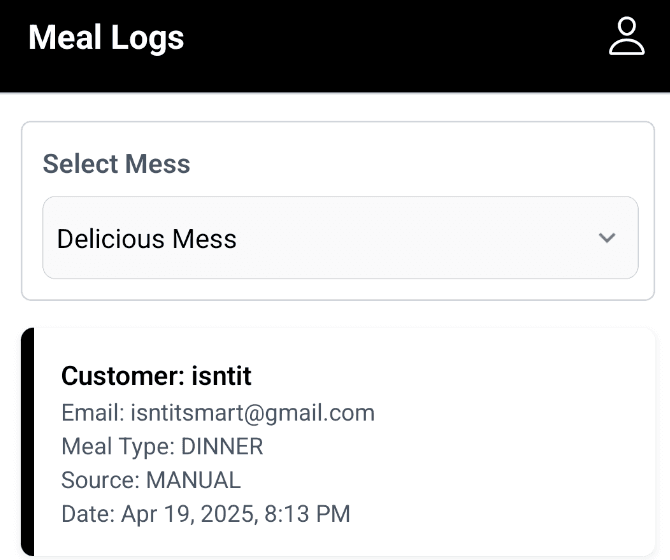Click the black header bar empty area
The height and width of the screenshot is (560, 670).
[x=400, y=40]
